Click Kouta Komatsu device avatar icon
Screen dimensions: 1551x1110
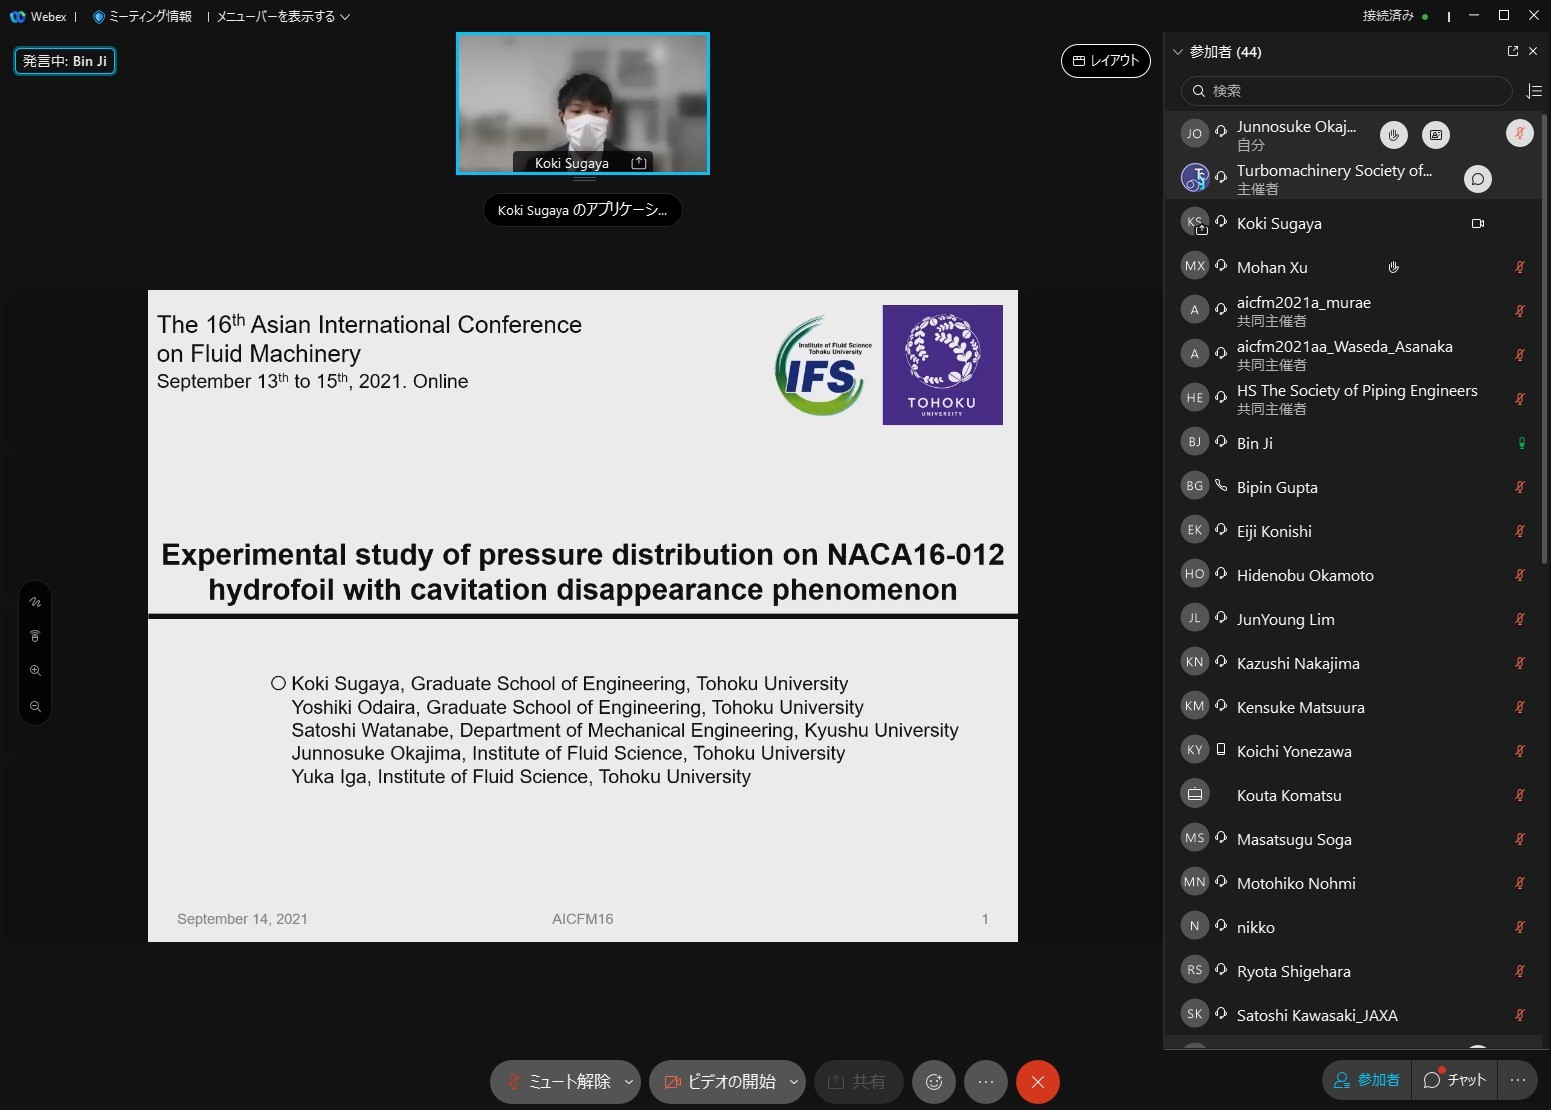tap(1195, 794)
